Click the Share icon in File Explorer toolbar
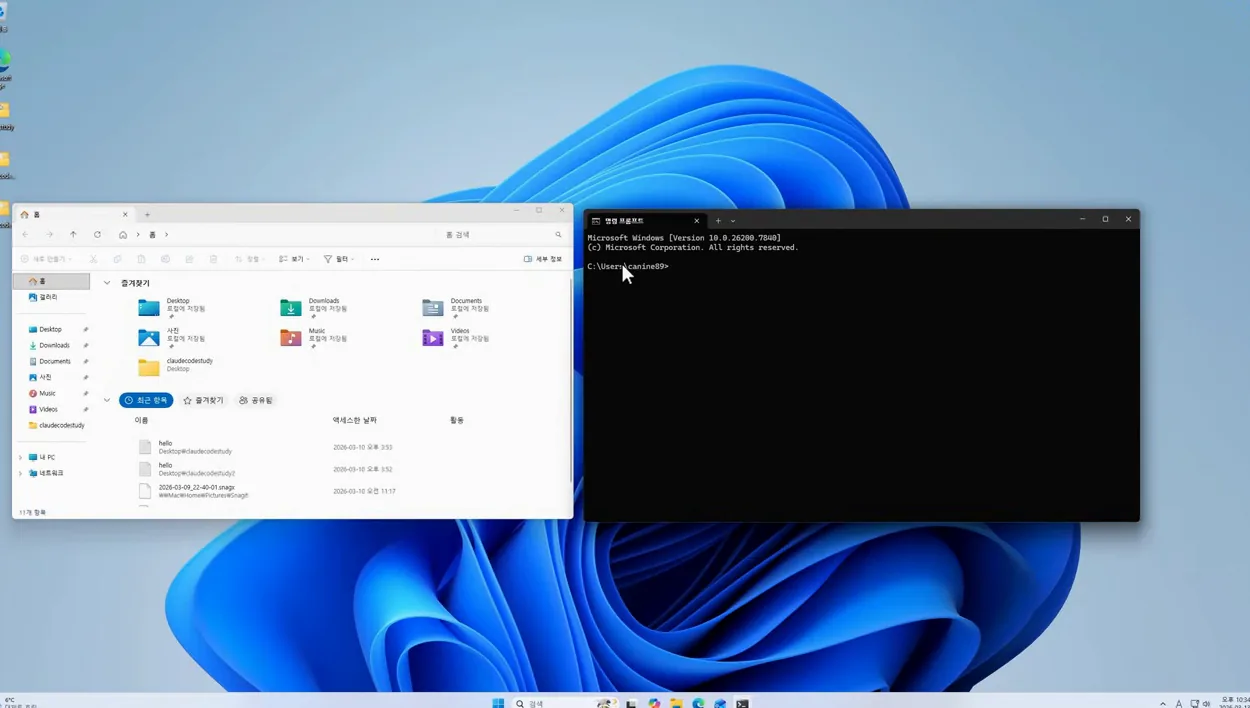1250x708 pixels. [x=189, y=259]
